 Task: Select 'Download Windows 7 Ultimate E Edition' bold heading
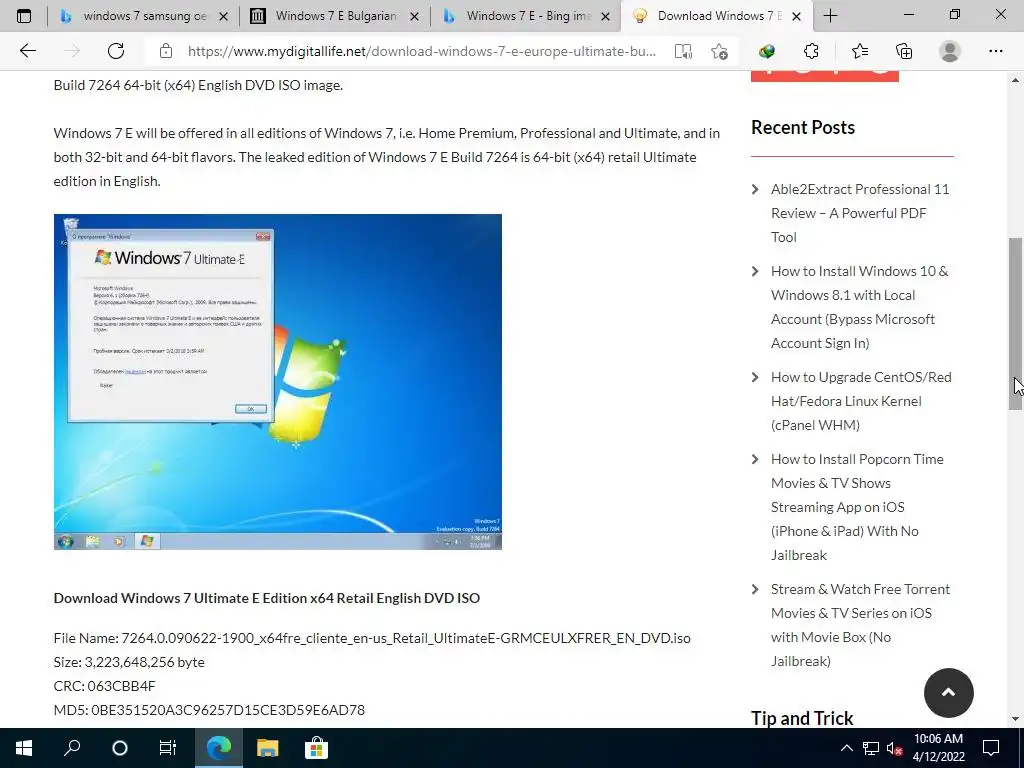(x=266, y=598)
